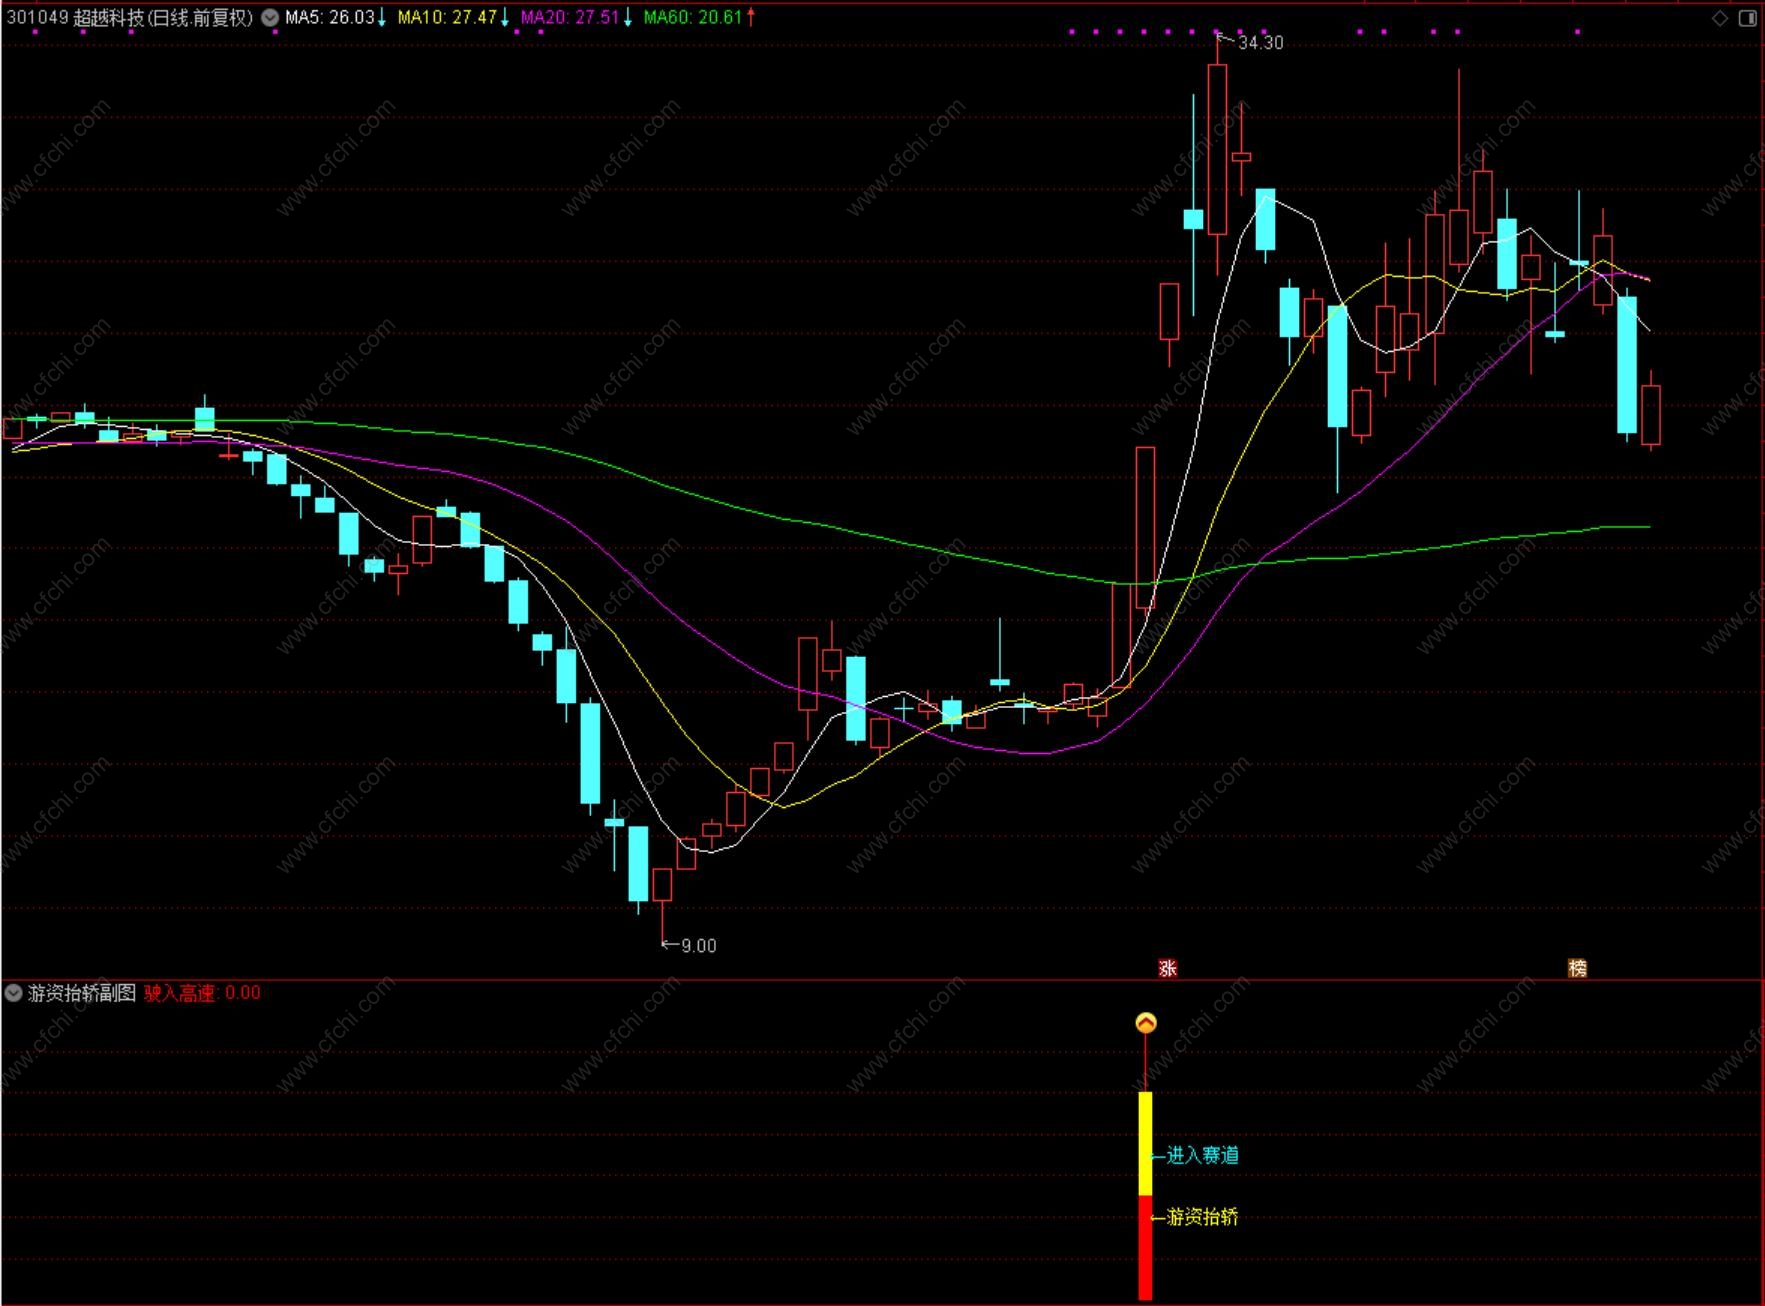
Task: Click the diamond icon at top right
Action: tap(1720, 18)
